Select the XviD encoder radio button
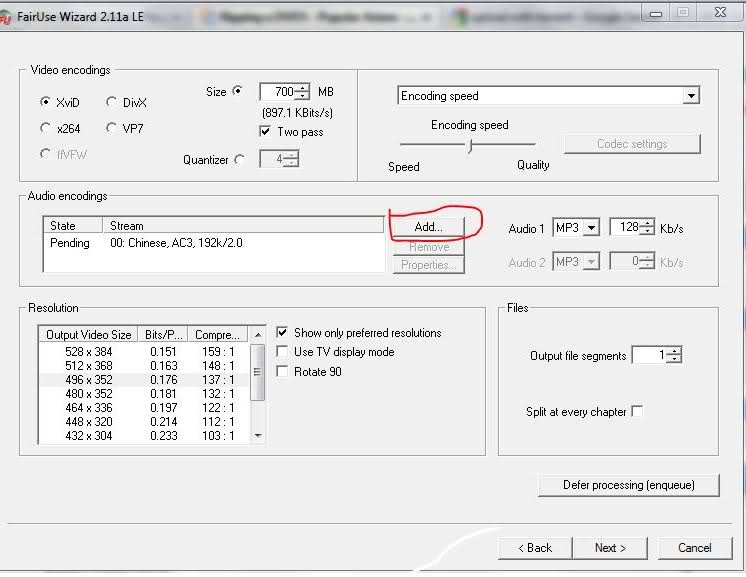This screenshot has width=746, height=577. tap(46, 102)
